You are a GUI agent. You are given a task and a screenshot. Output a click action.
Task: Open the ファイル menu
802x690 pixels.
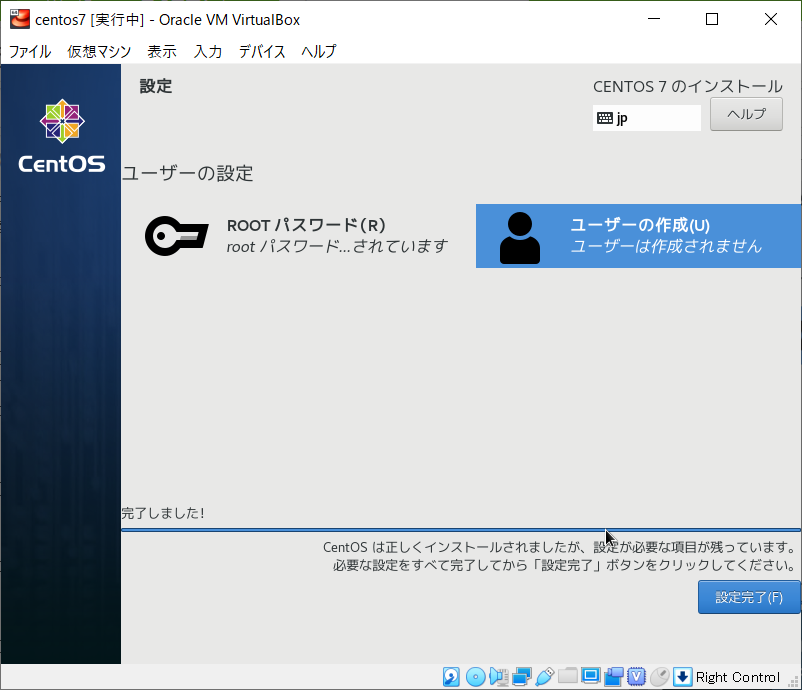30,51
